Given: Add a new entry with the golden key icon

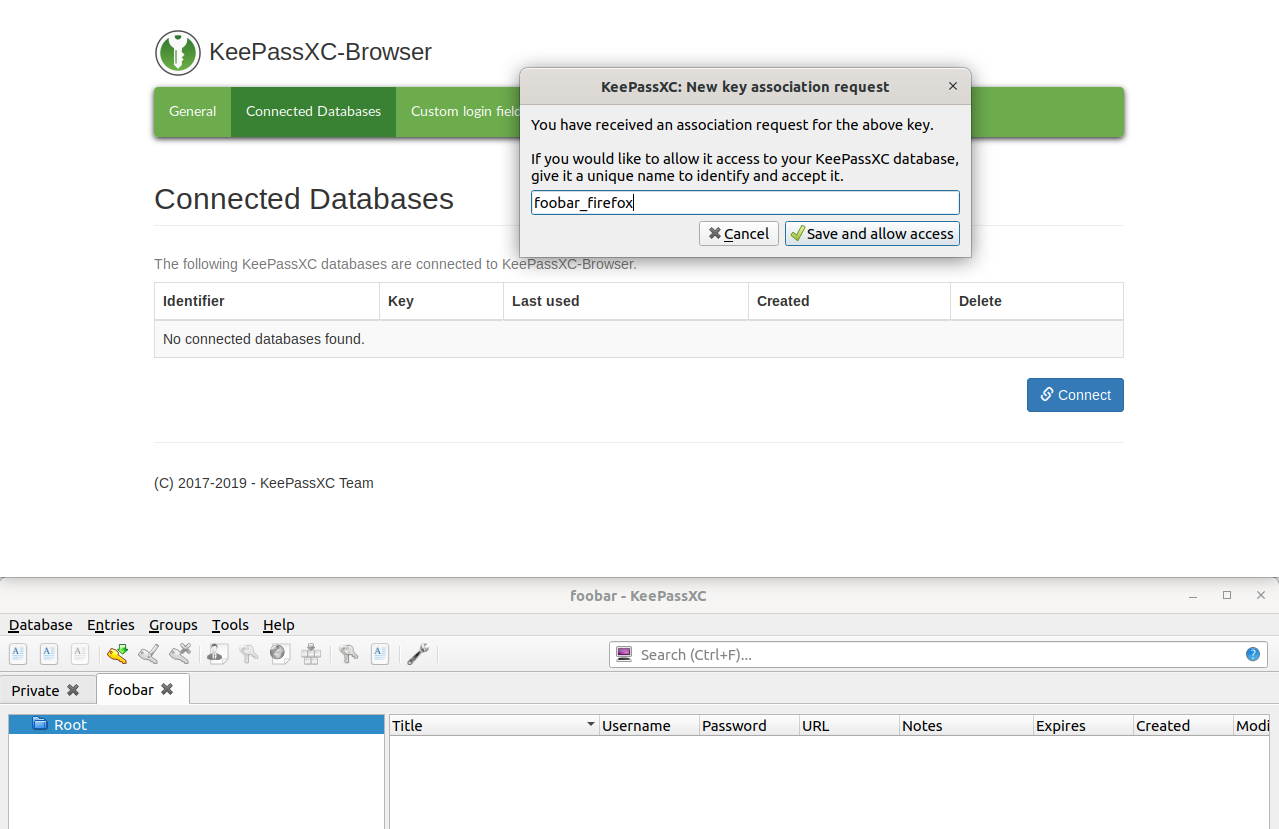Looking at the screenshot, I should point(118,654).
